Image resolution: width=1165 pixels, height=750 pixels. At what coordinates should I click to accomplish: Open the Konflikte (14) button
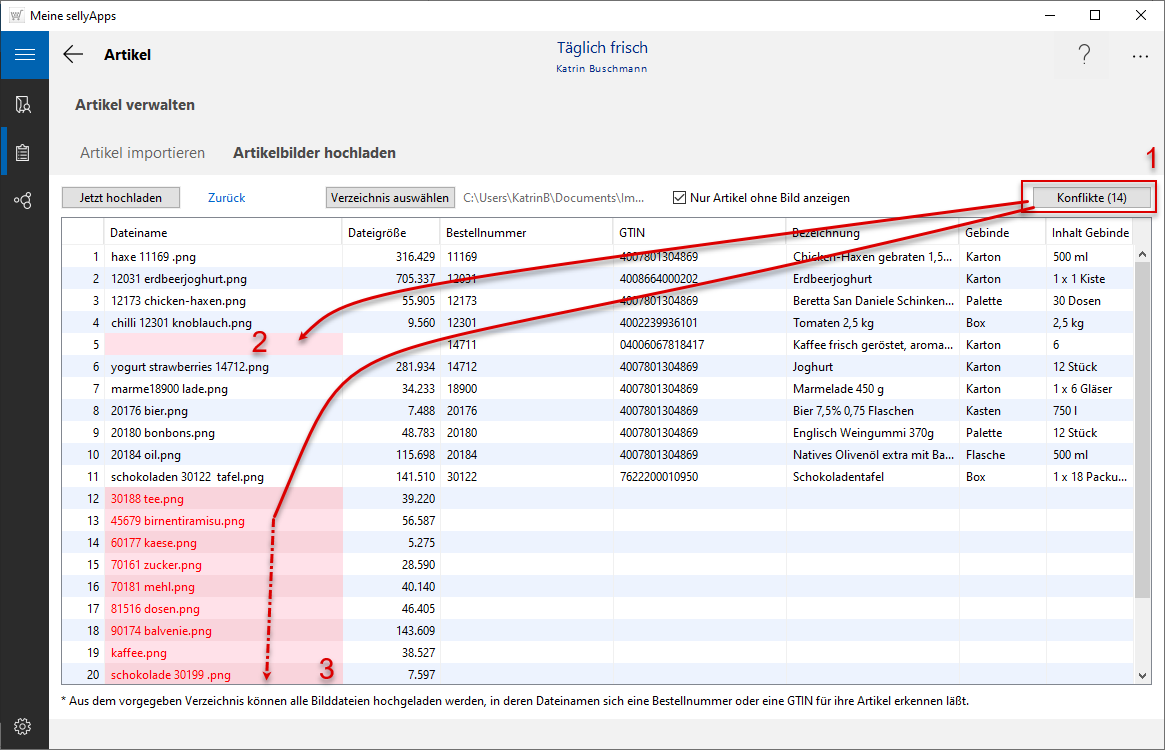[x=1091, y=198]
